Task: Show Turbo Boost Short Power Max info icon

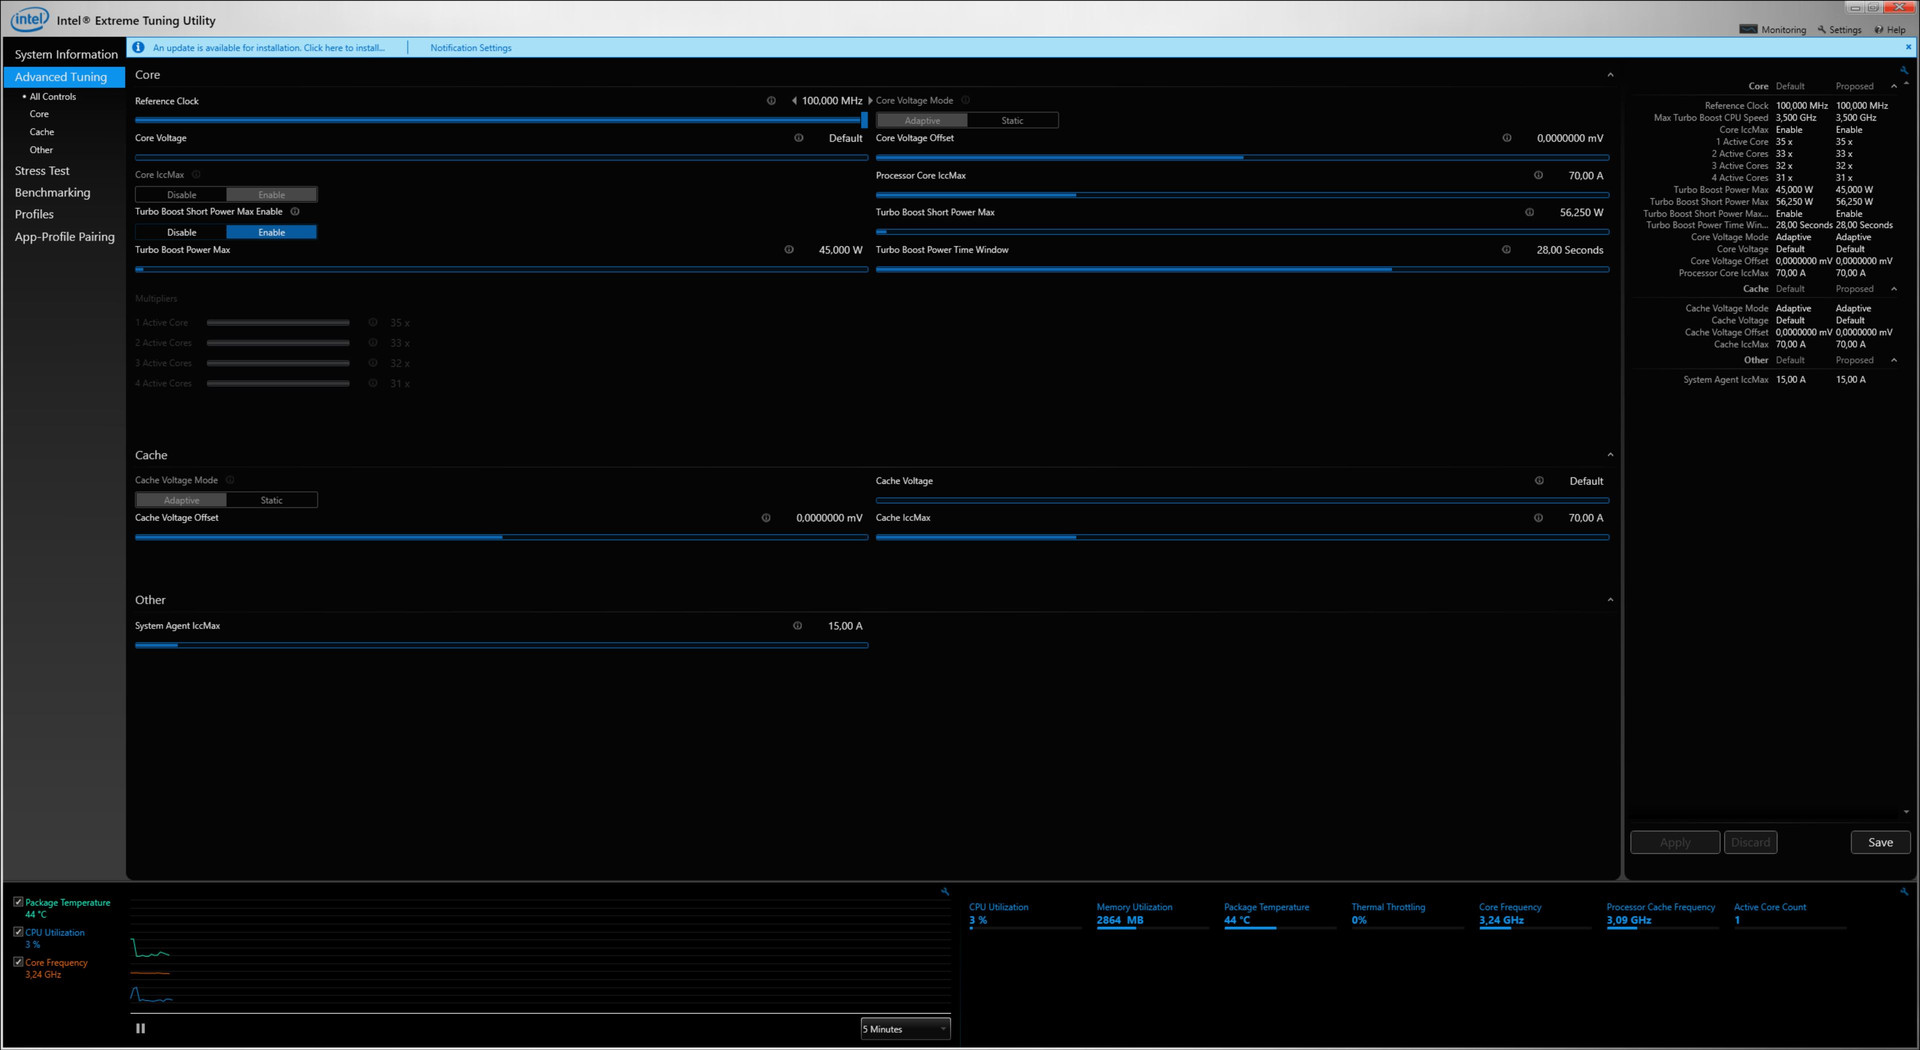Action: point(1529,212)
